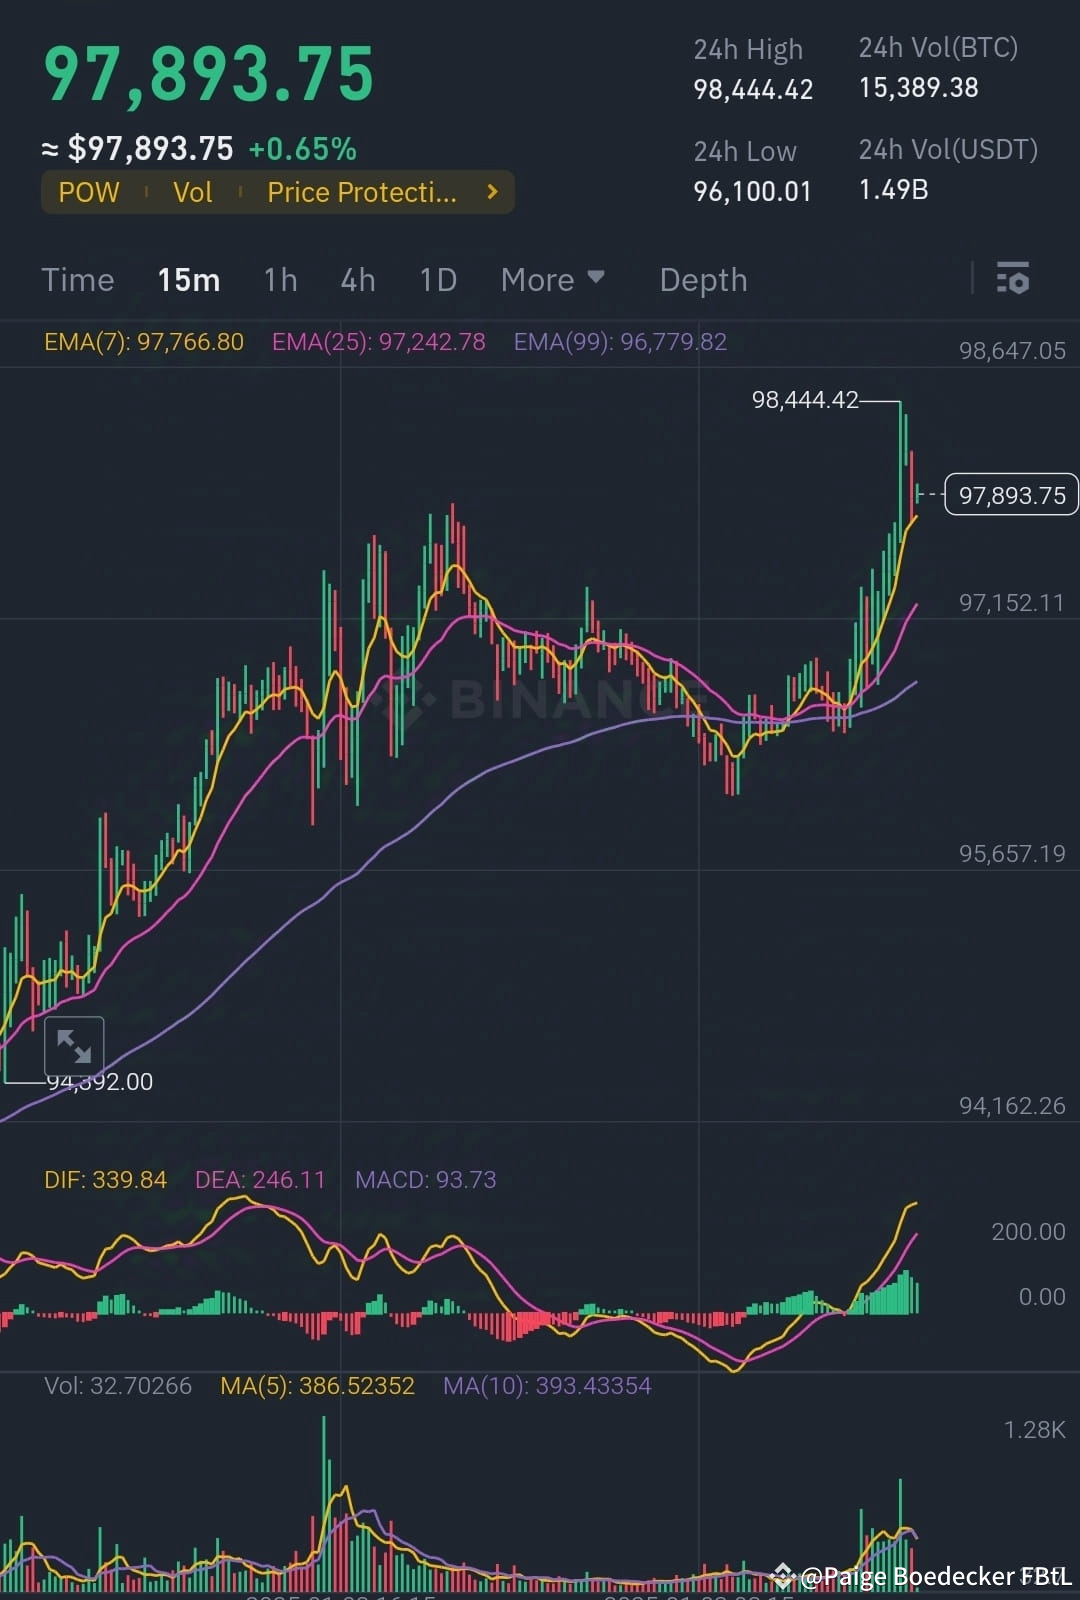Viewport: 1080px width, 1600px height.
Task: Tap the Price Protection tag
Action: pyautogui.click(x=362, y=192)
